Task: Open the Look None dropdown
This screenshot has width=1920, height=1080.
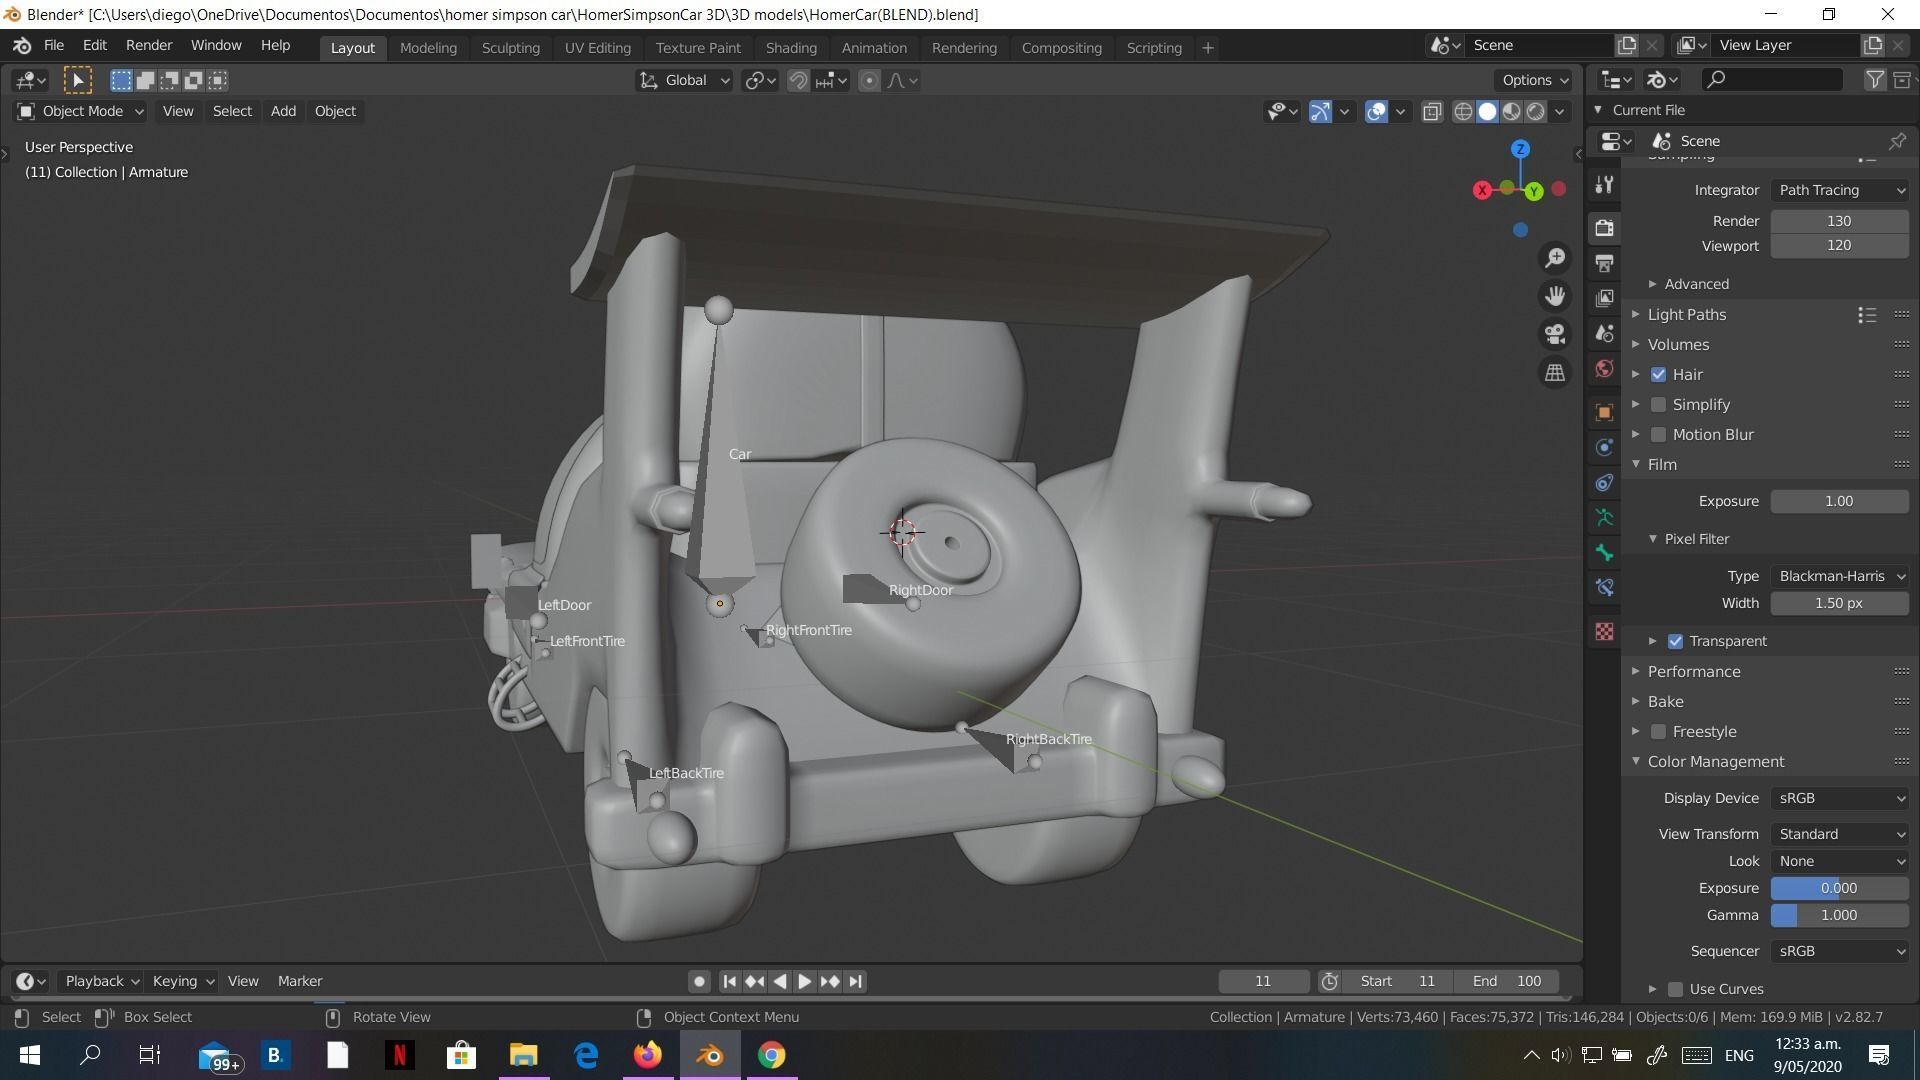Action: click(1840, 861)
